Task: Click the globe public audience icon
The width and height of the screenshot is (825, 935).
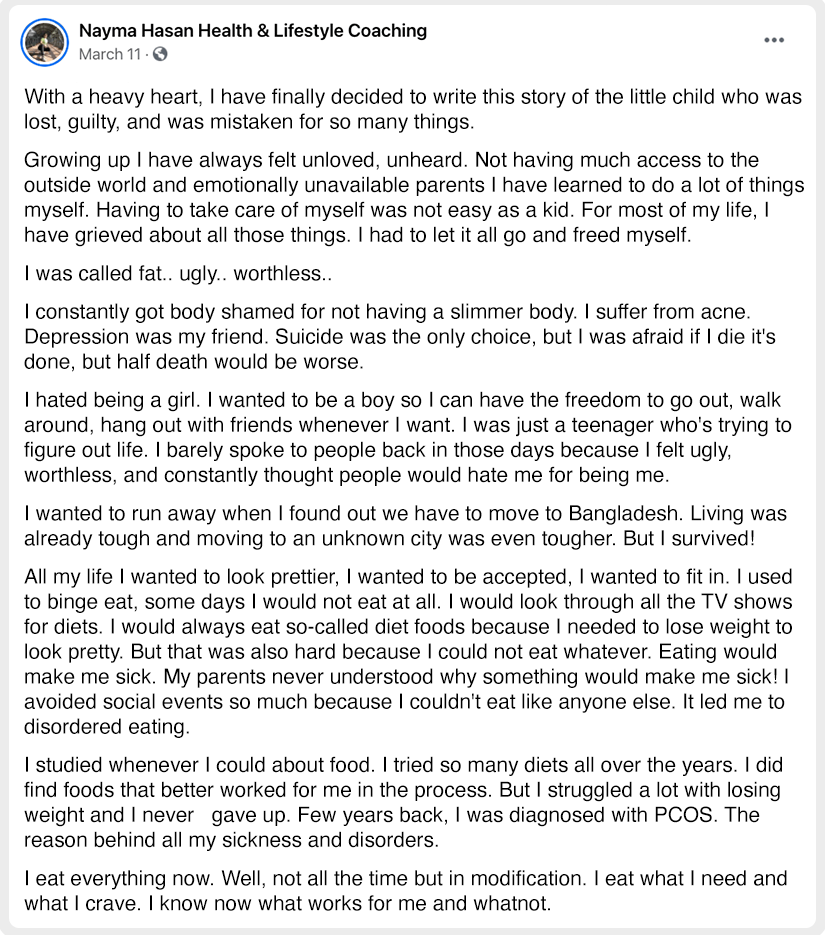Action: pyautogui.click(x=160, y=54)
